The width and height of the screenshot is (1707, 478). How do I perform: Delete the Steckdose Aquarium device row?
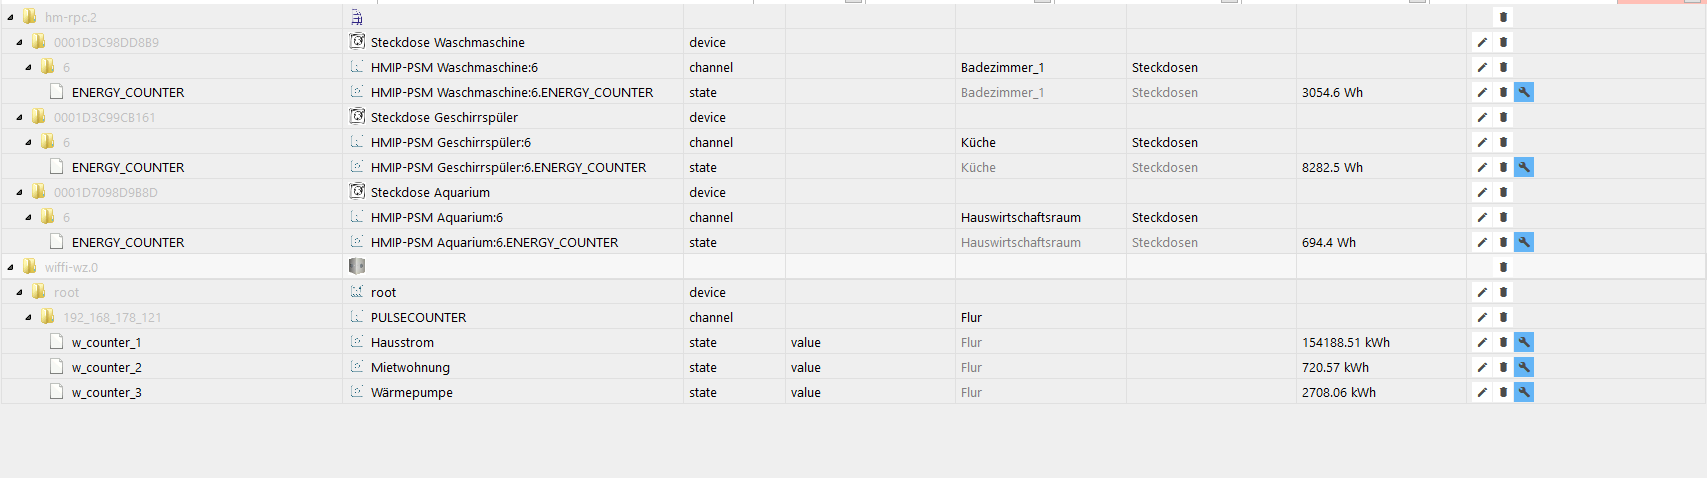1503,192
